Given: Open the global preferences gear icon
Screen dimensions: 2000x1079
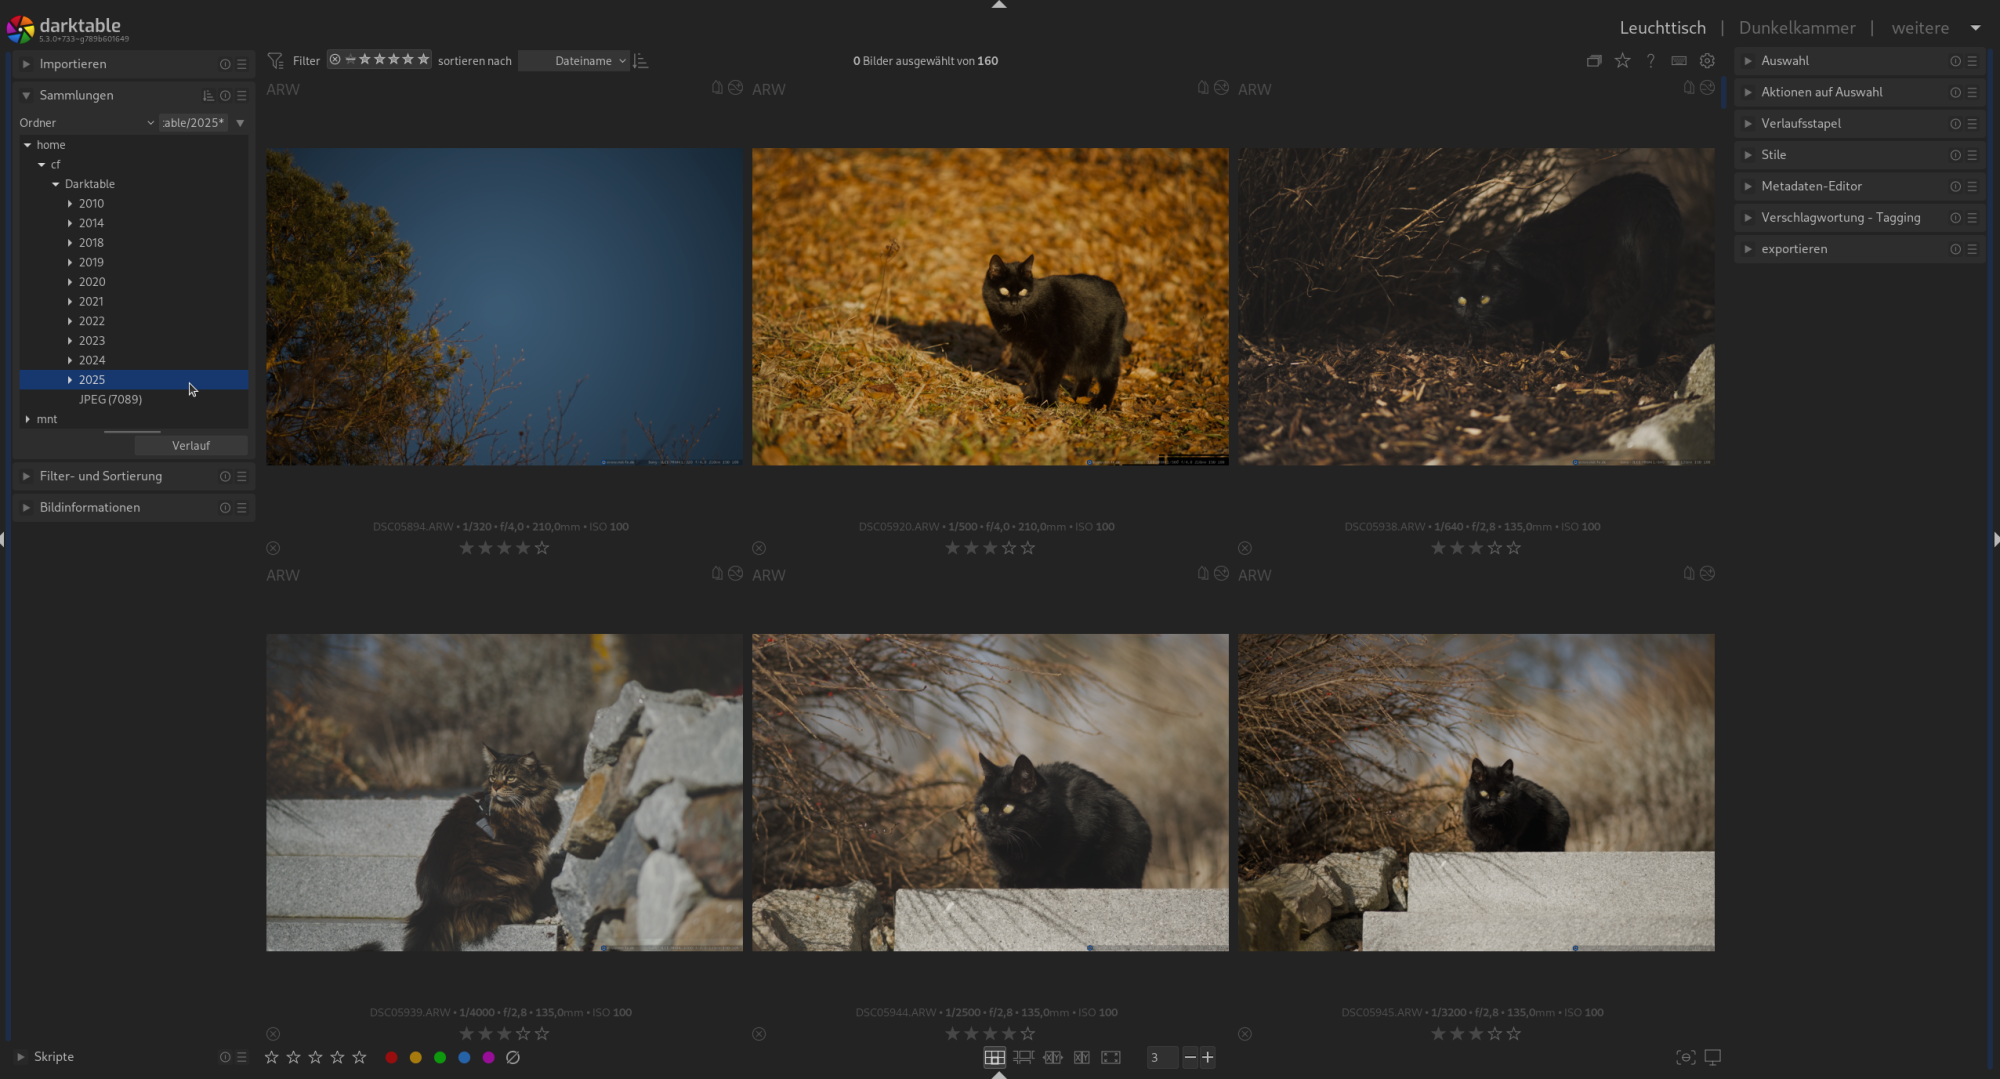Looking at the screenshot, I should (1707, 61).
